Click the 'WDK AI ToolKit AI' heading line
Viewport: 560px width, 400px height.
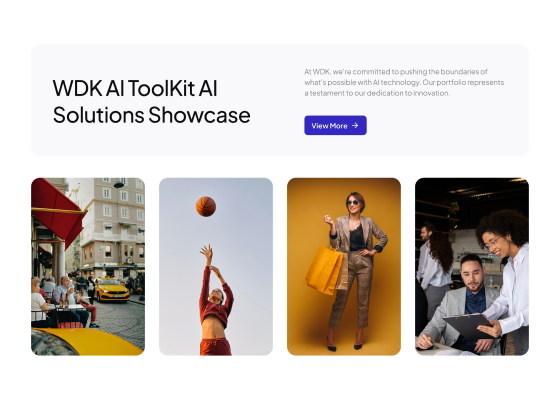[135, 88]
